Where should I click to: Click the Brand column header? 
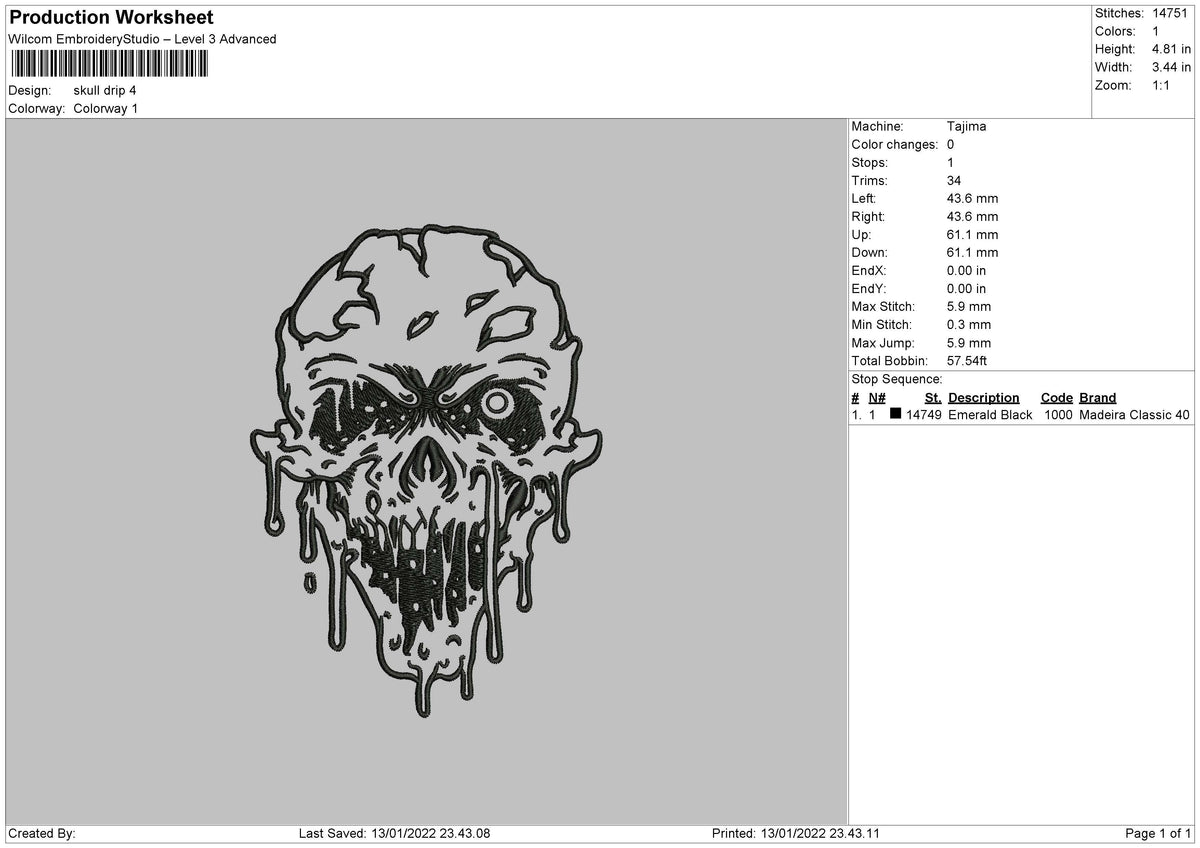(1097, 397)
